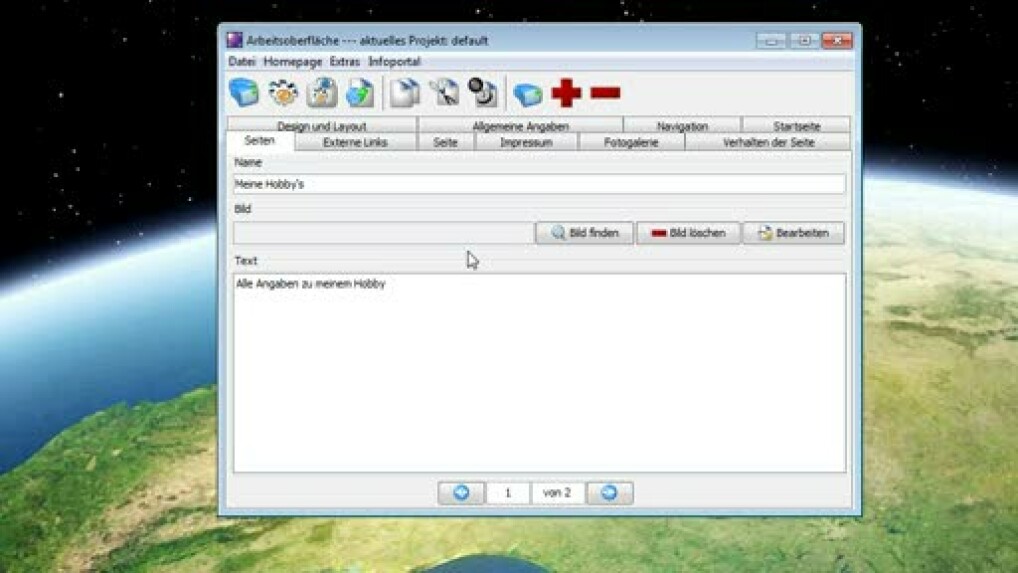The width and height of the screenshot is (1018, 573).
Task: Click the red plus icon in toolbar
Action: coord(566,93)
